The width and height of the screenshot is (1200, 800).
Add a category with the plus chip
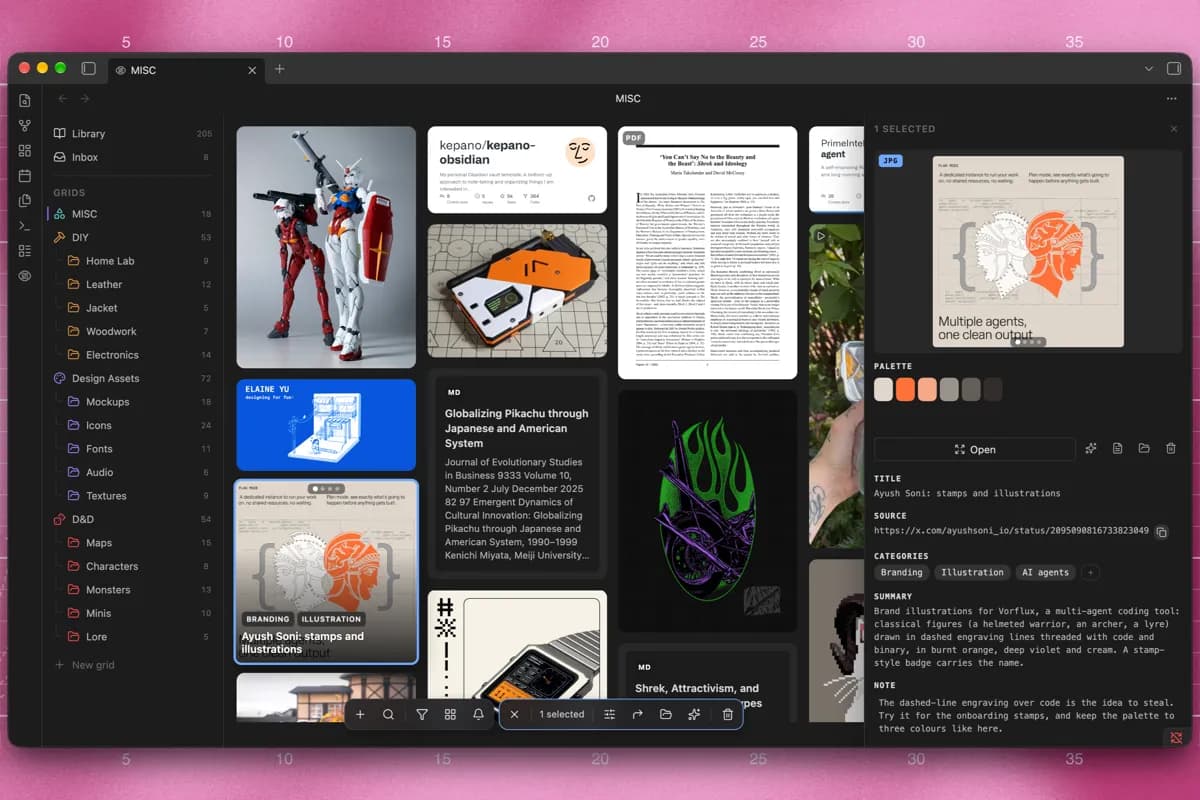(1091, 573)
